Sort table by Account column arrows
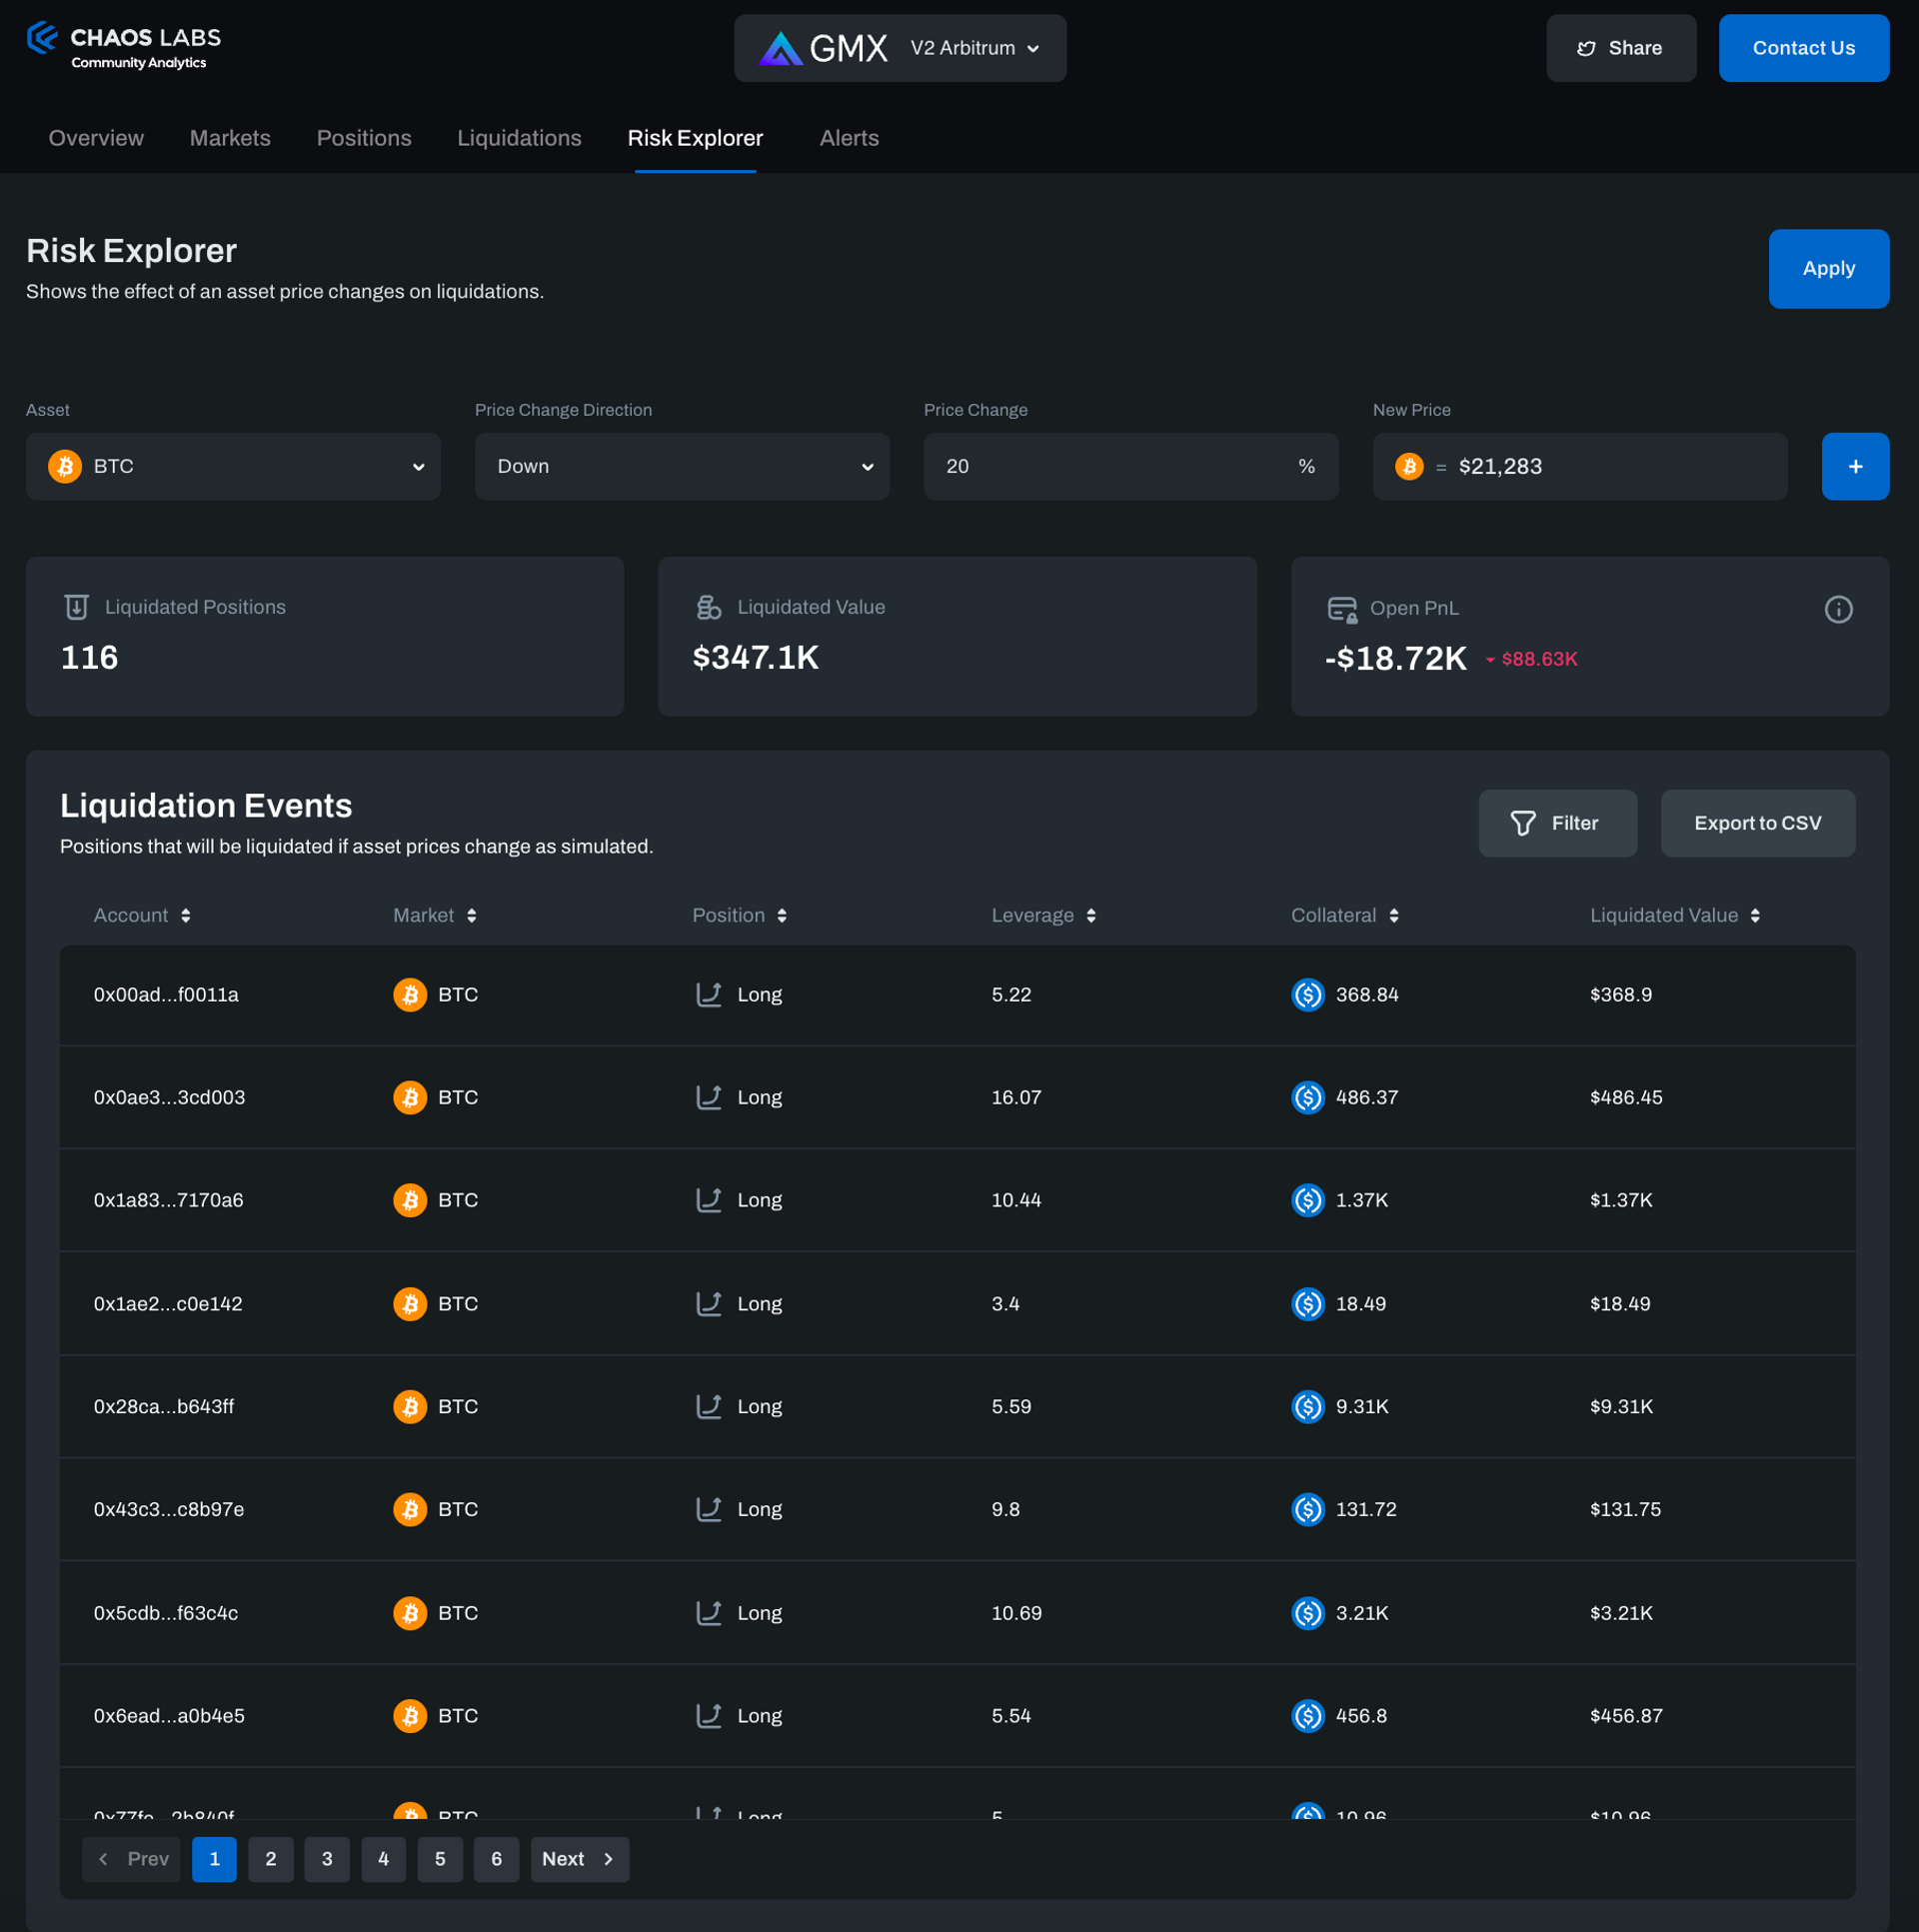Screen dimensions: 1919x1932 click(186, 915)
